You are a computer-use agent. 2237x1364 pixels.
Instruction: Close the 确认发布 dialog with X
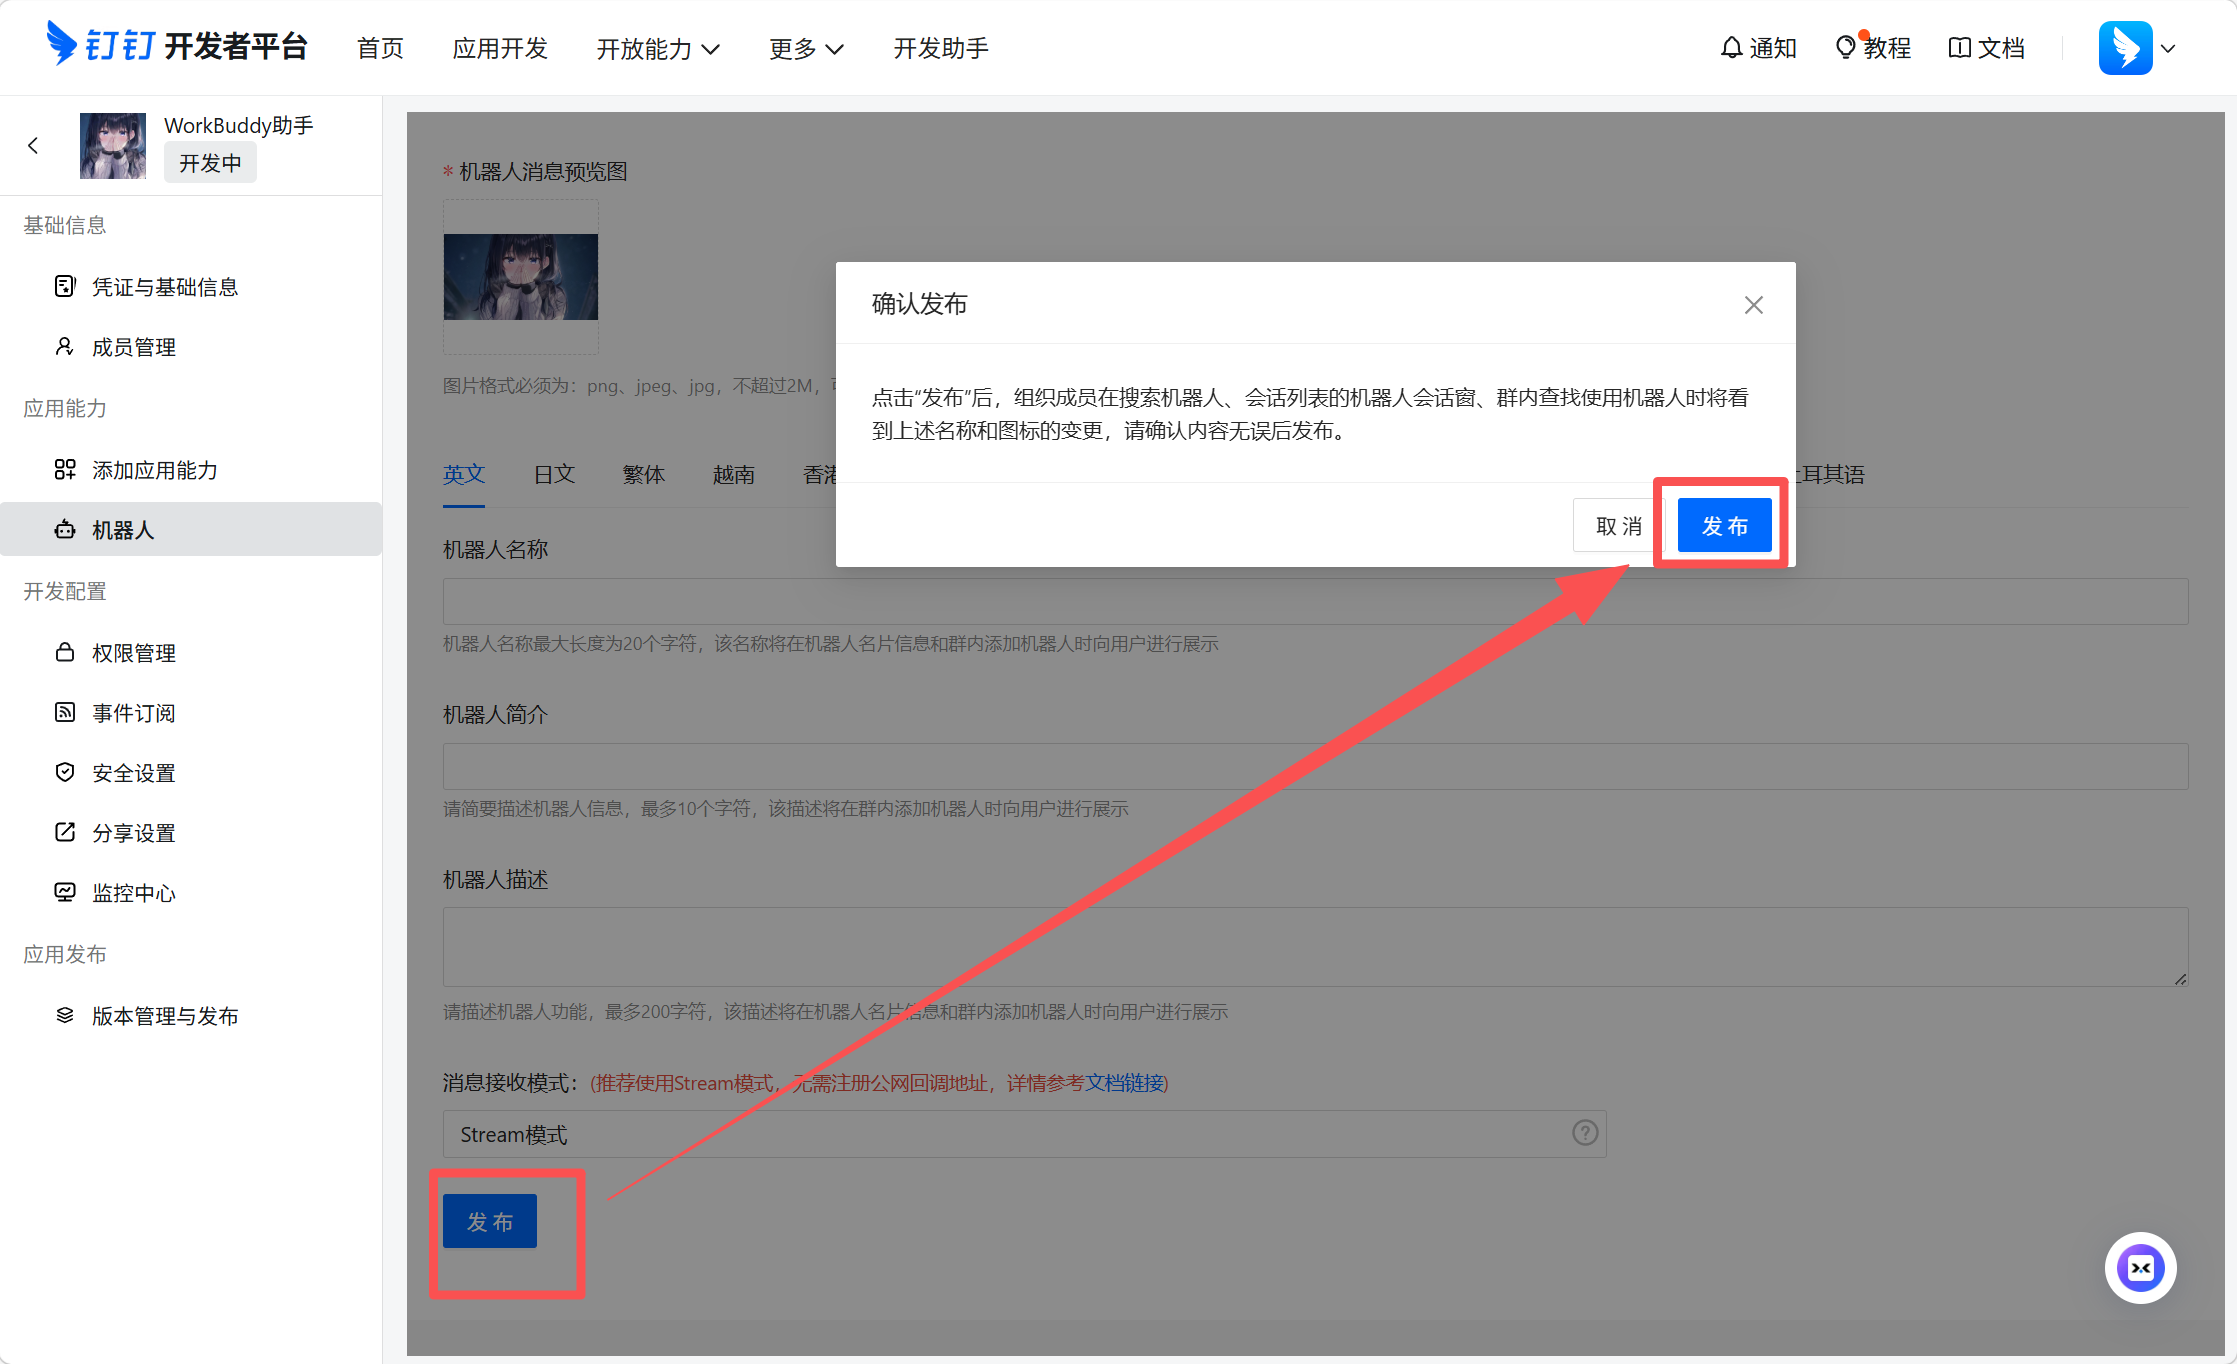pyautogui.click(x=1753, y=305)
